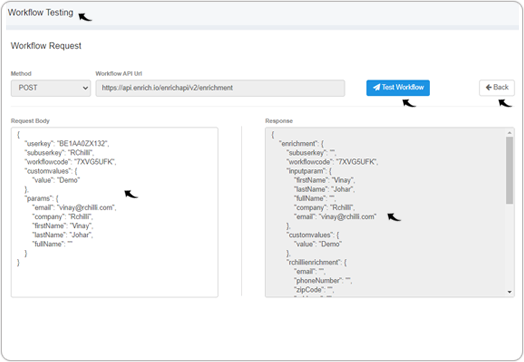Image resolution: width=524 pixels, height=362 pixels.
Task: Click the Workflow Request section heading
Action: pyautogui.click(x=46, y=46)
